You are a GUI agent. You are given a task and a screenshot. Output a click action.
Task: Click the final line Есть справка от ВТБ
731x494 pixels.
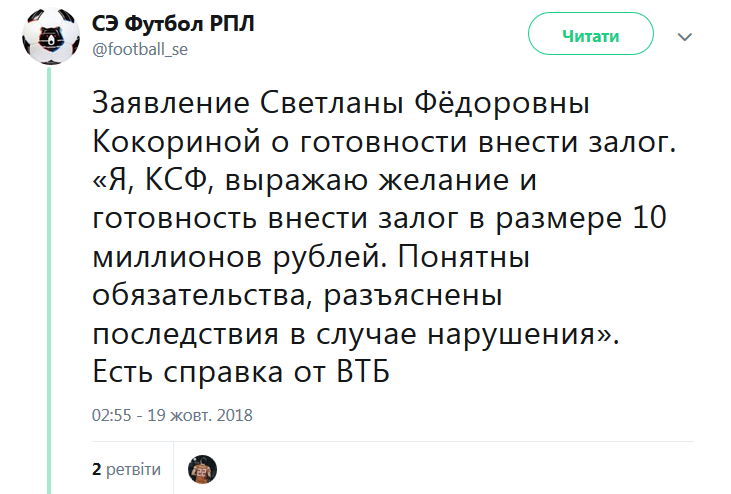click(x=239, y=371)
